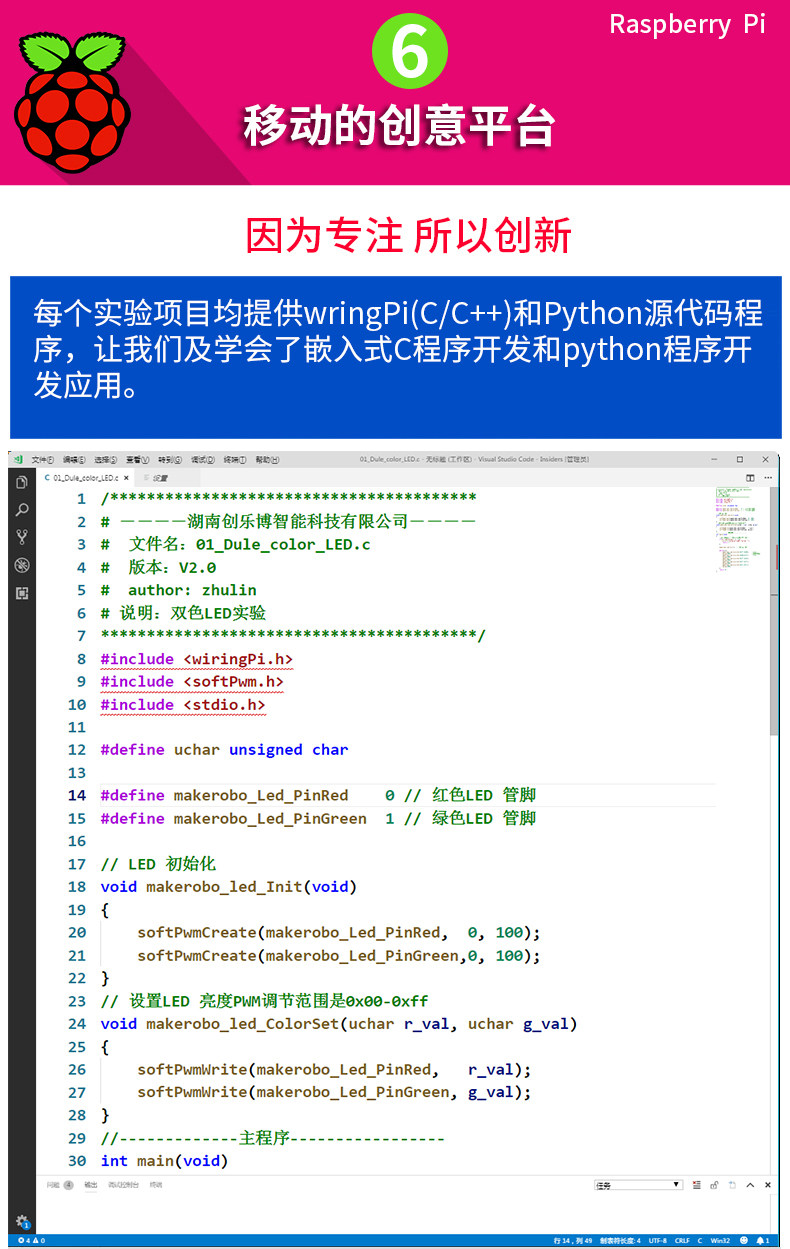Open the 文件(F) menu
Image resolution: width=790 pixels, height=1249 pixels.
42,460
